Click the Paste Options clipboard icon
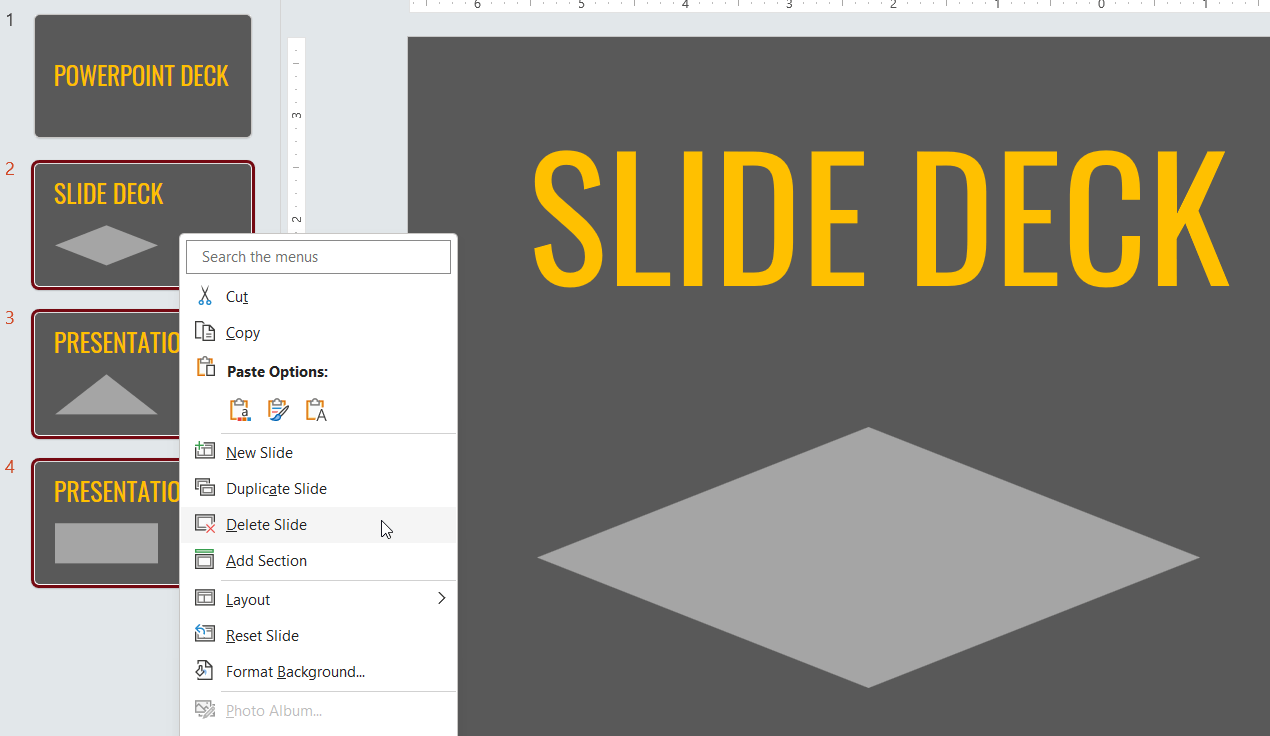The image size is (1270, 736). point(204,369)
